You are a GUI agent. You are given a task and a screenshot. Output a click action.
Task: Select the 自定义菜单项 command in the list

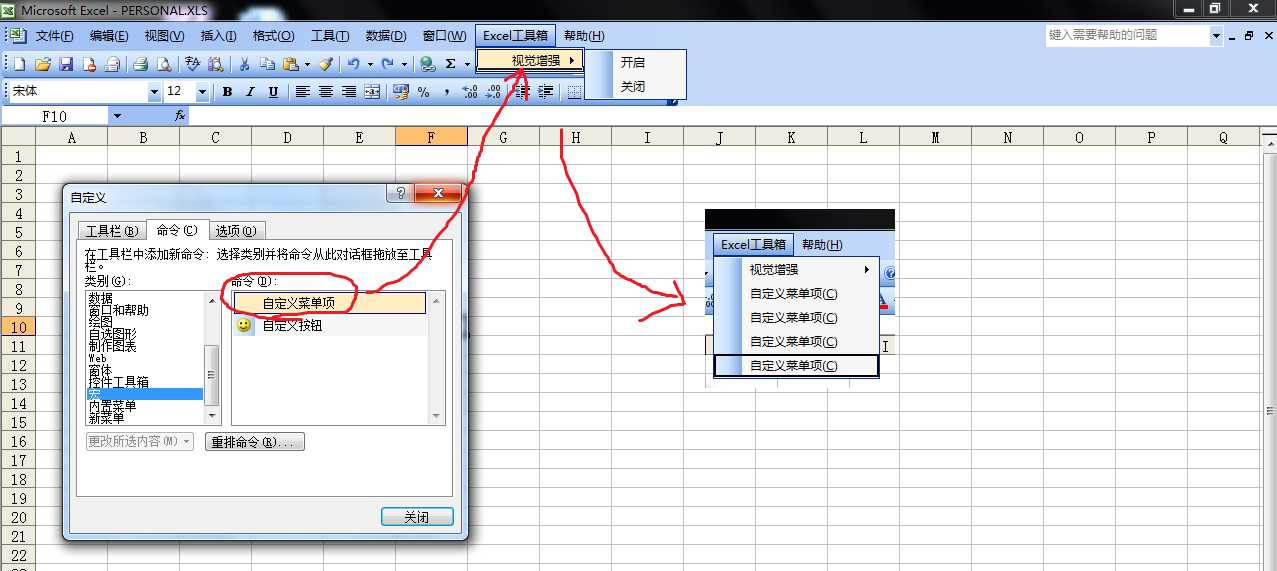pyautogui.click(x=329, y=303)
